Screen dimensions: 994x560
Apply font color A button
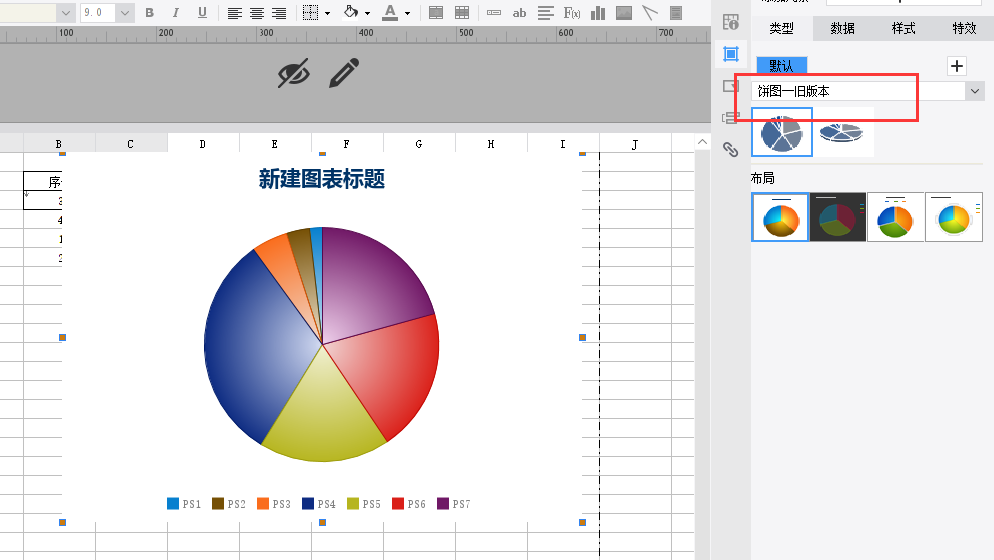tap(390, 13)
